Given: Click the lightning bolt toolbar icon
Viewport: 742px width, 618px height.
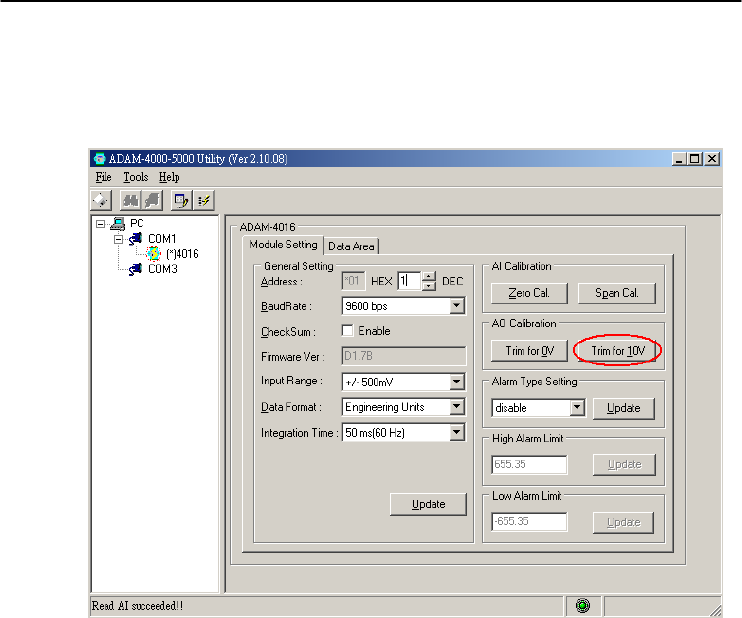Looking at the screenshot, I should [205, 199].
